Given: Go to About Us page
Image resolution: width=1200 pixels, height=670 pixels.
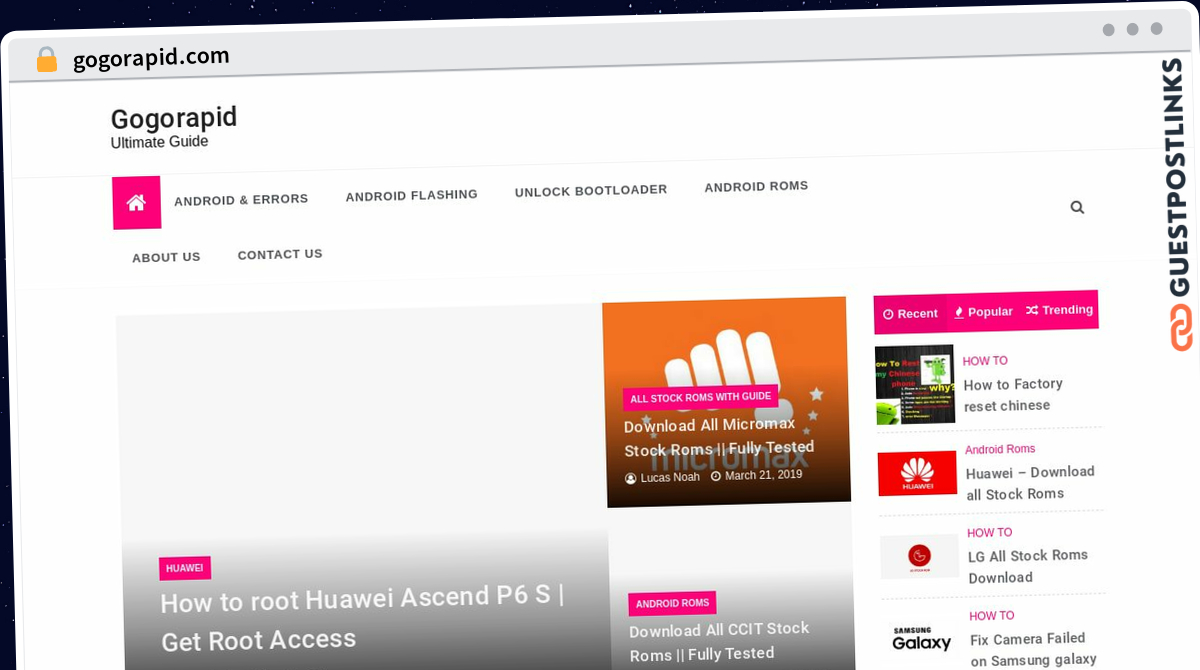Looking at the screenshot, I should pyautogui.click(x=166, y=257).
